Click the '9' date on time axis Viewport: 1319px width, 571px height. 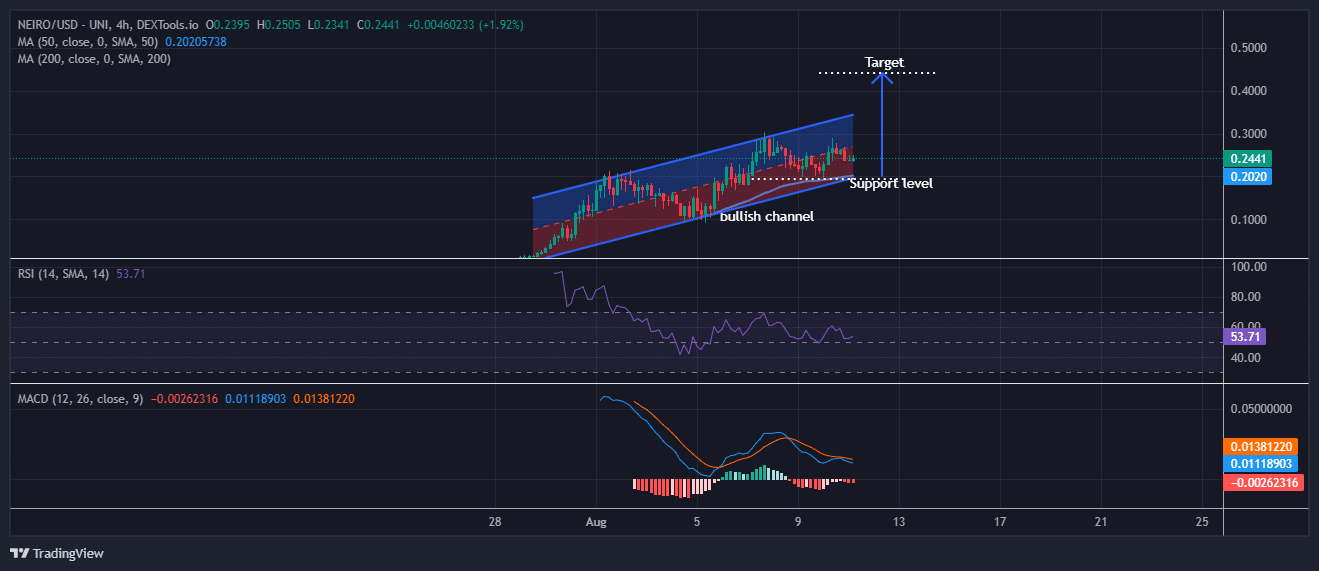(x=798, y=523)
